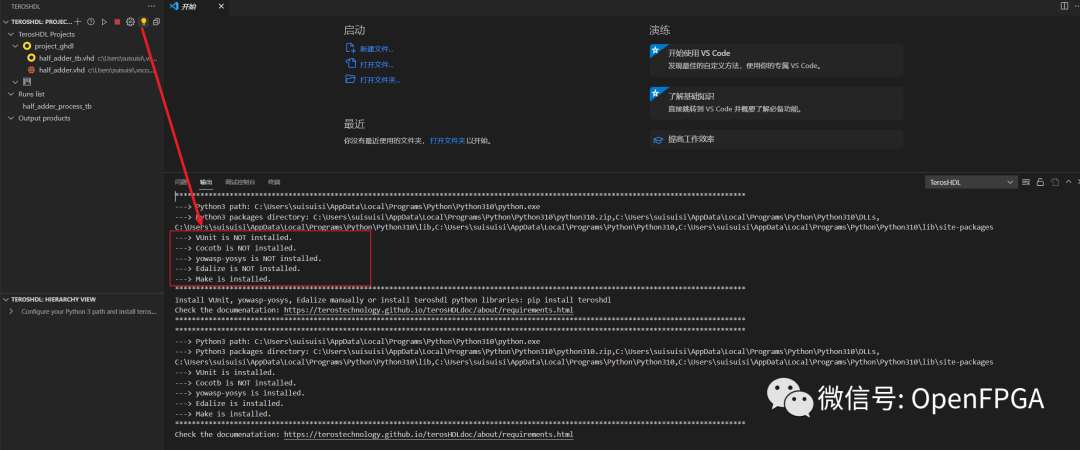
Task: Open output log in editor icon
Action: point(1055,182)
